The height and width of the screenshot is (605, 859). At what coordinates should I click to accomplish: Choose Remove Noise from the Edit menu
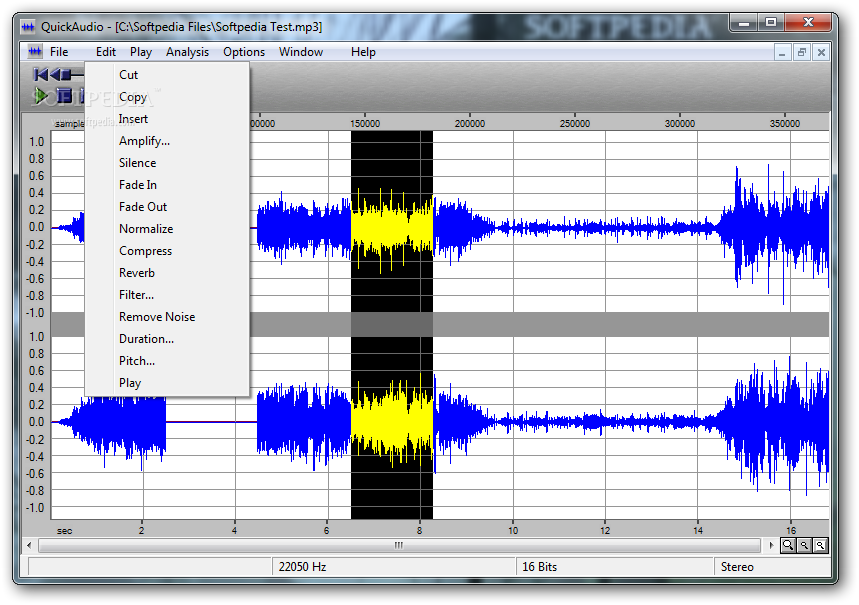167,317
